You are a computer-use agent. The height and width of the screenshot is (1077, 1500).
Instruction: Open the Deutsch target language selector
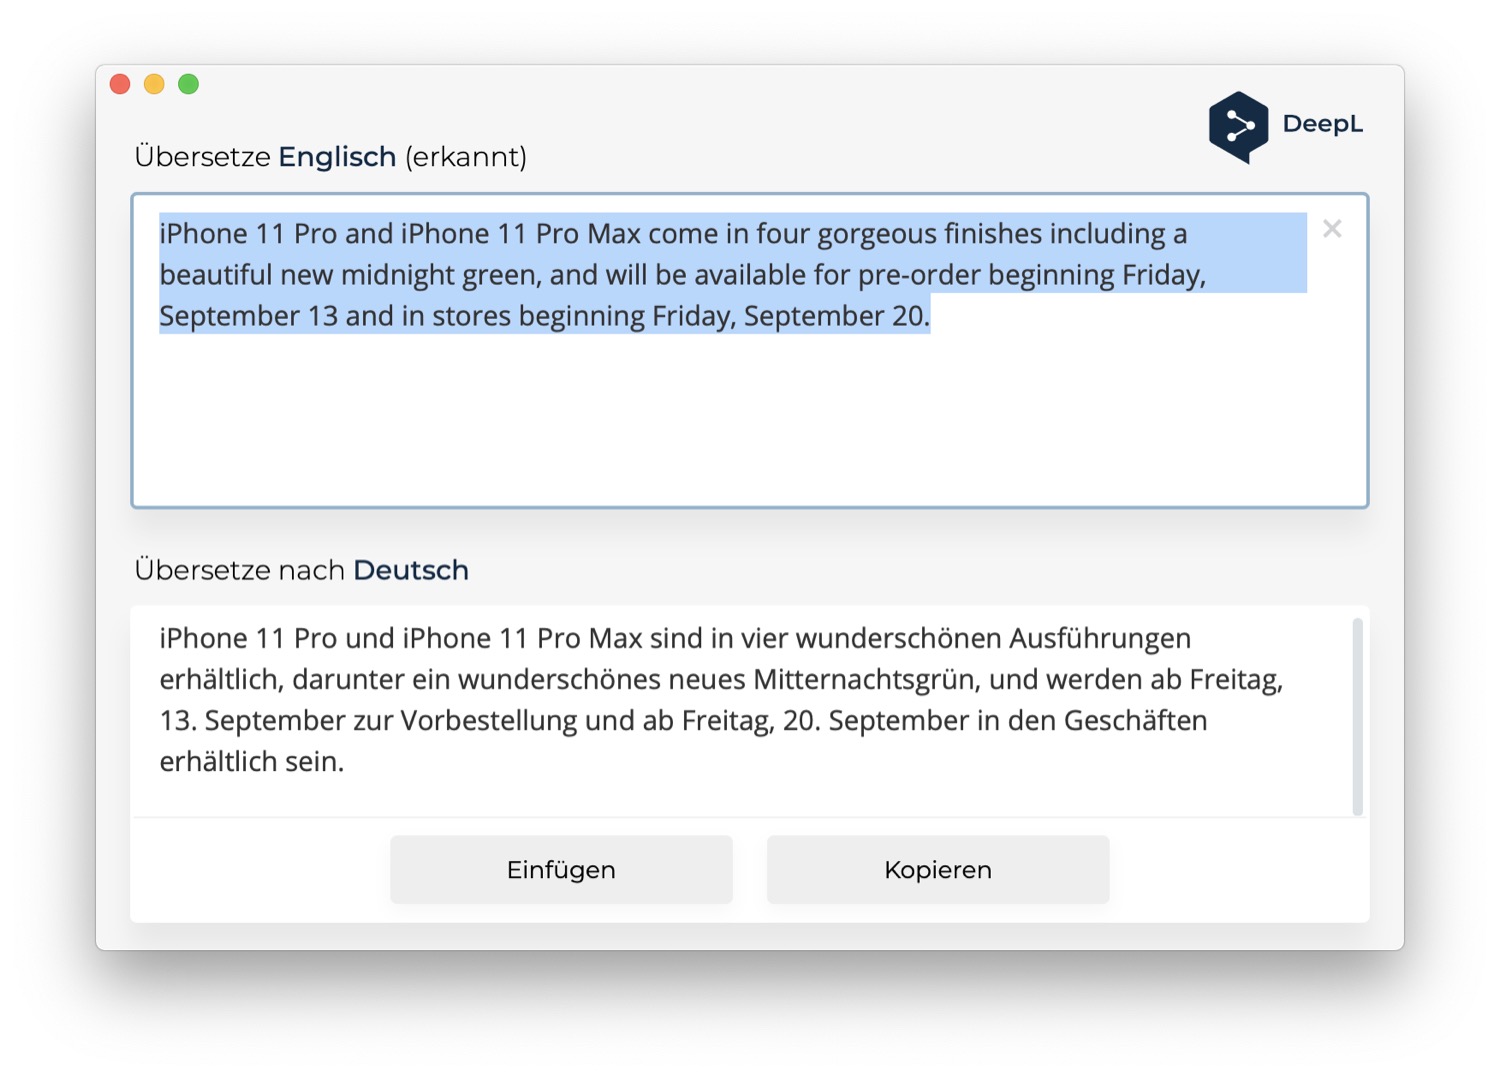pos(411,570)
